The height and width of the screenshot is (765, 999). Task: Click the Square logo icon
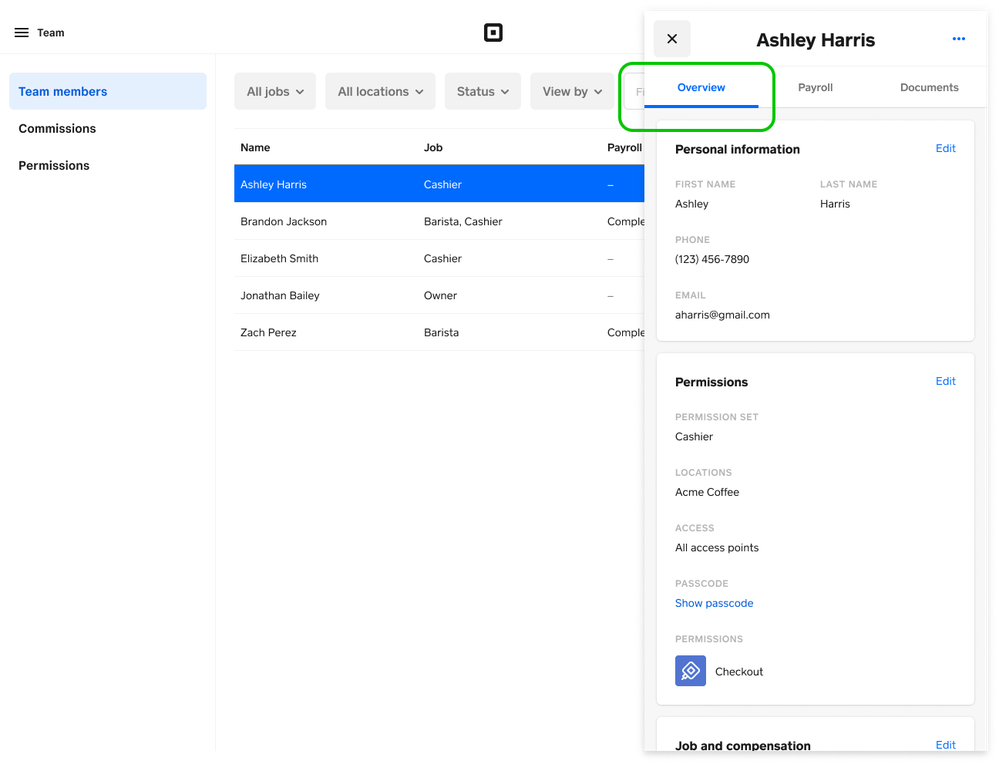493,33
